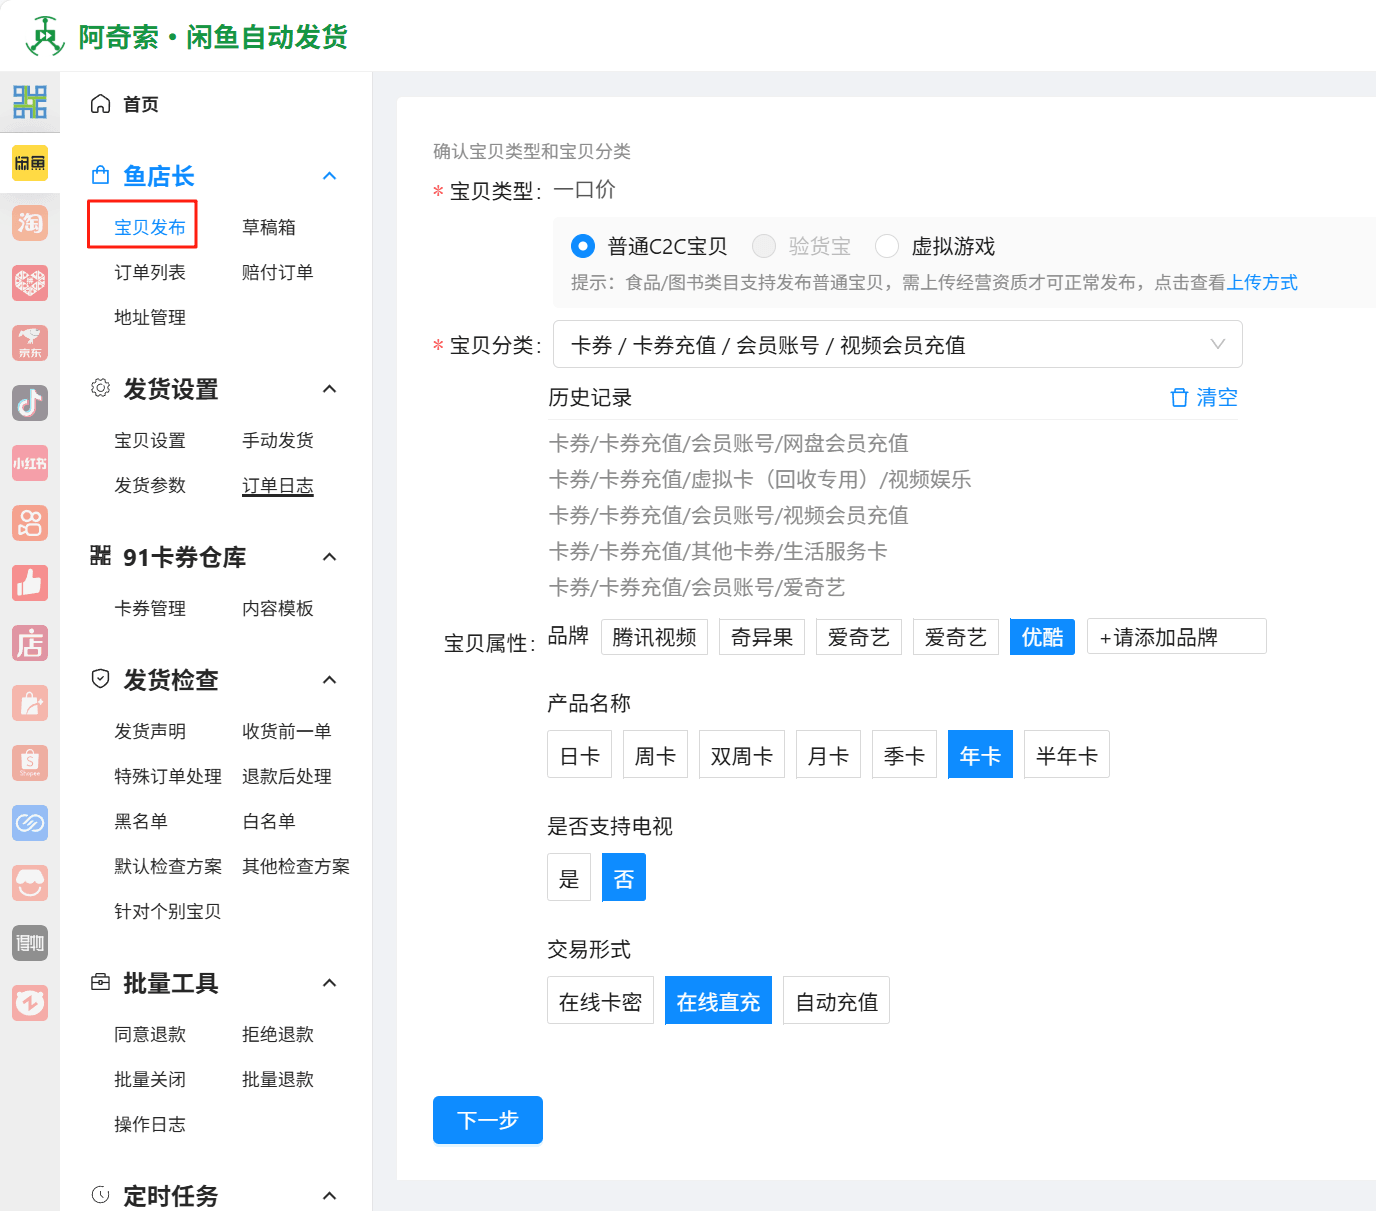Viewport: 1376px width, 1211px height.
Task: Collapse the 鱼店长 menu section
Action: (x=329, y=176)
